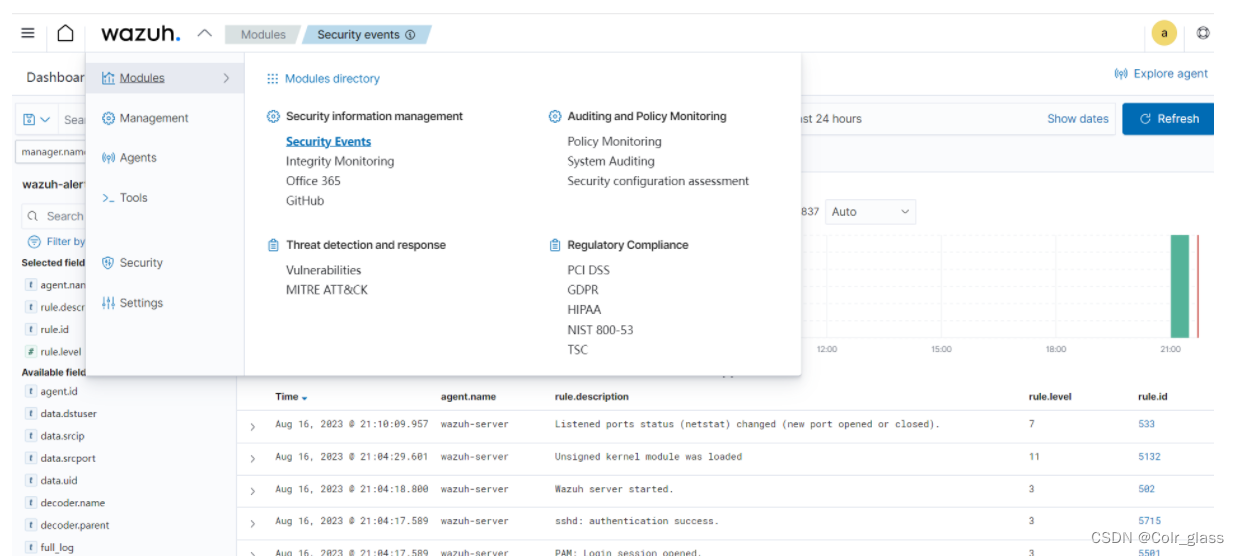Open Policy Monitoring module
Viewport: 1239px width, 556px height.
click(x=614, y=142)
